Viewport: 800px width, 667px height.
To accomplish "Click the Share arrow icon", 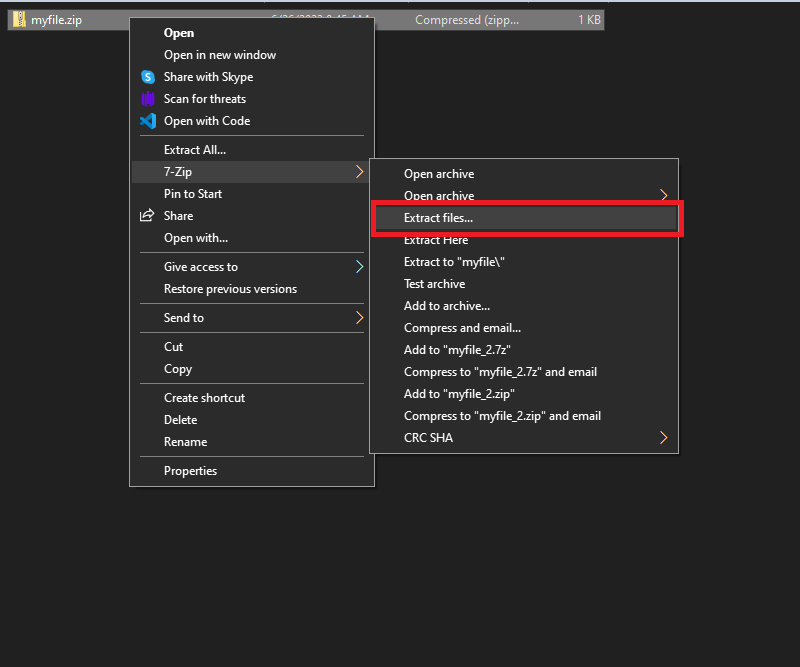I will [147, 216].
